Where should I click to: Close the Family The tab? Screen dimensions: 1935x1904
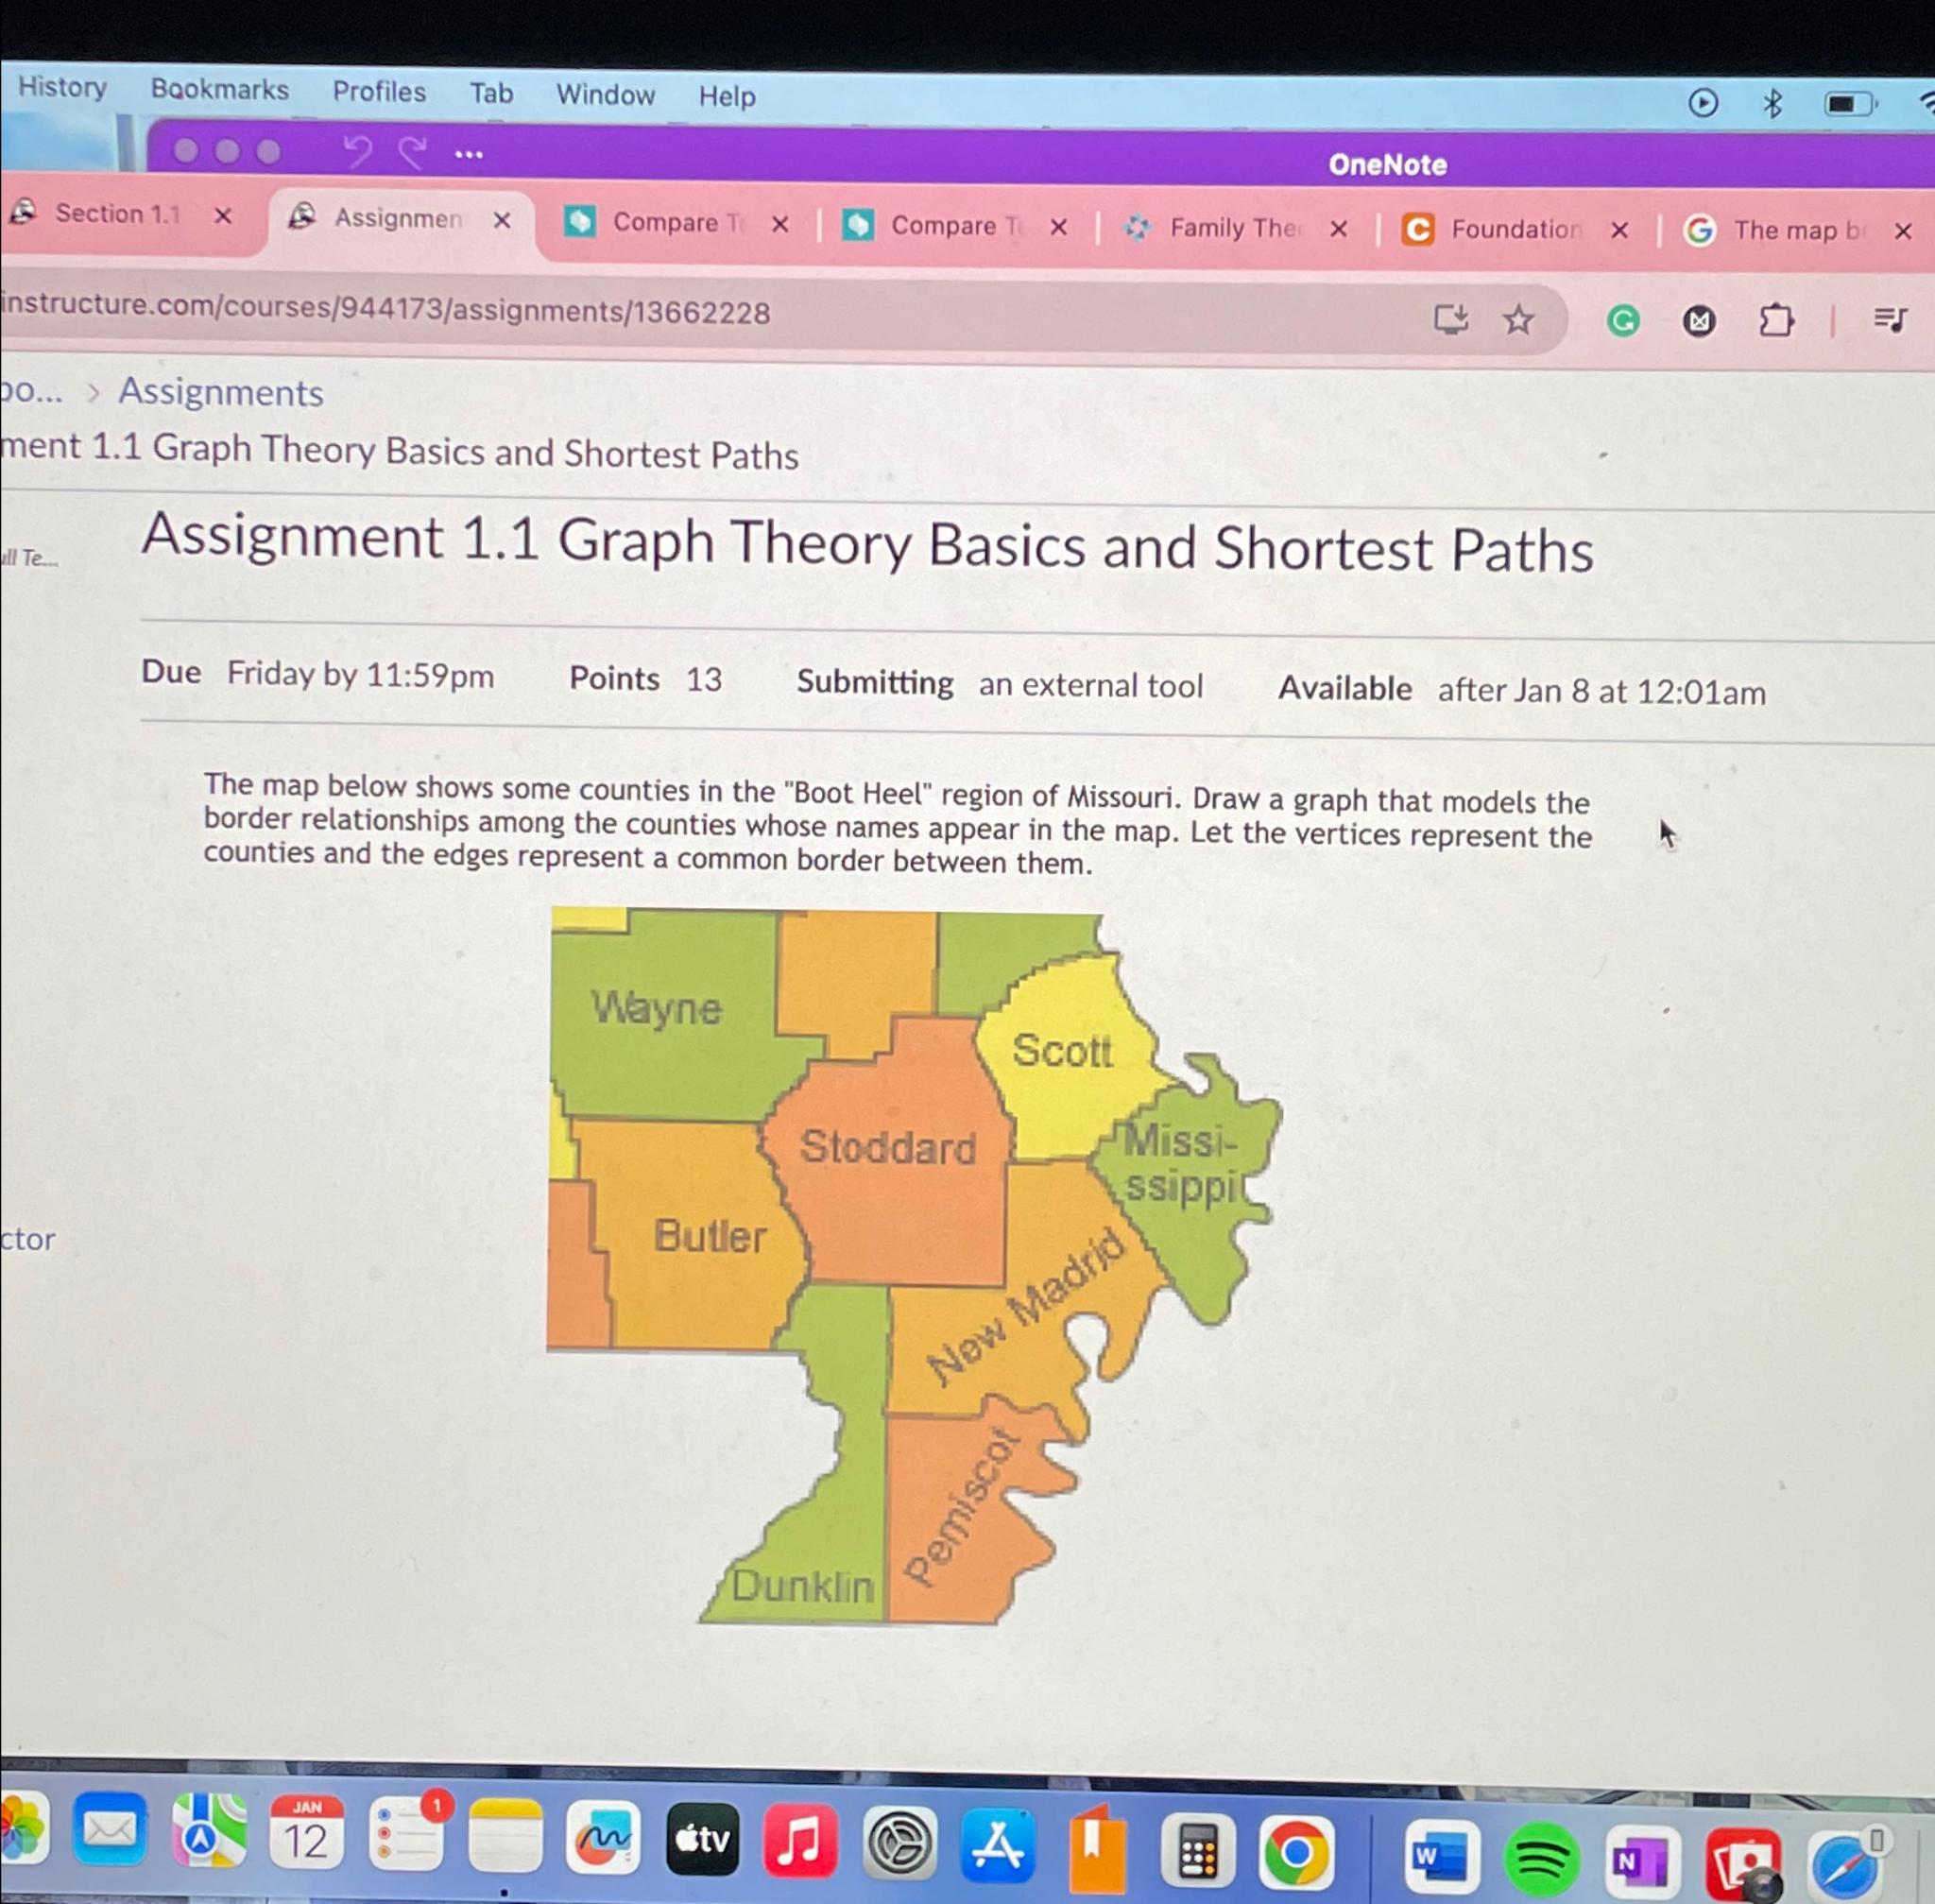[1339, 230]
